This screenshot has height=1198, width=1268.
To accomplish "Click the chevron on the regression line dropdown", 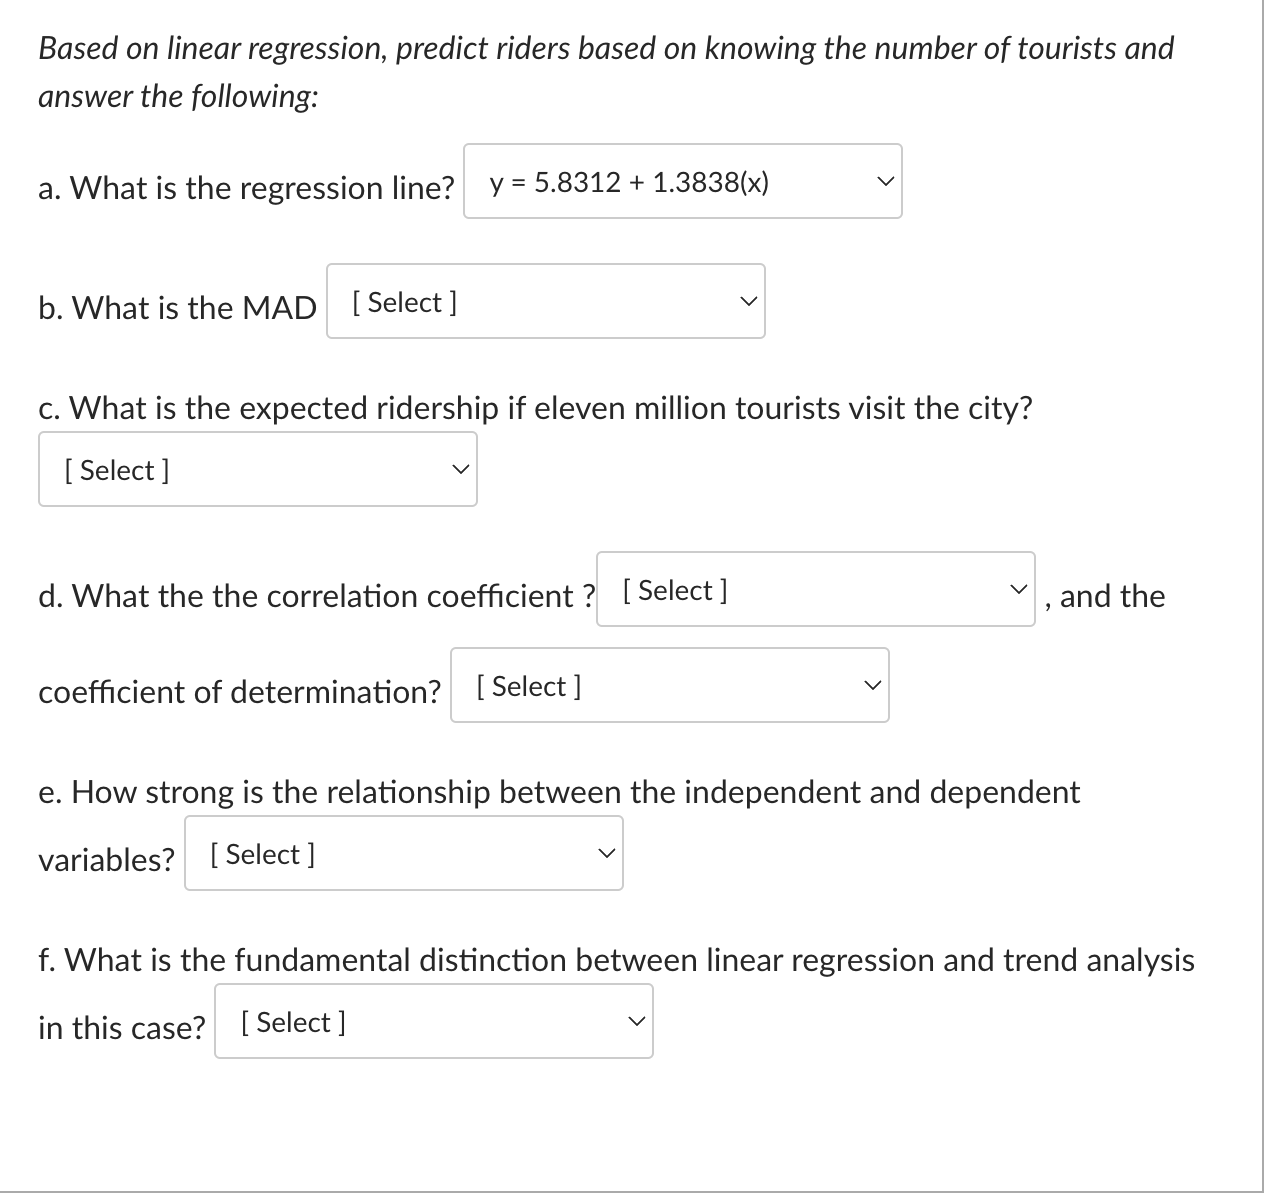I will 884,180.
